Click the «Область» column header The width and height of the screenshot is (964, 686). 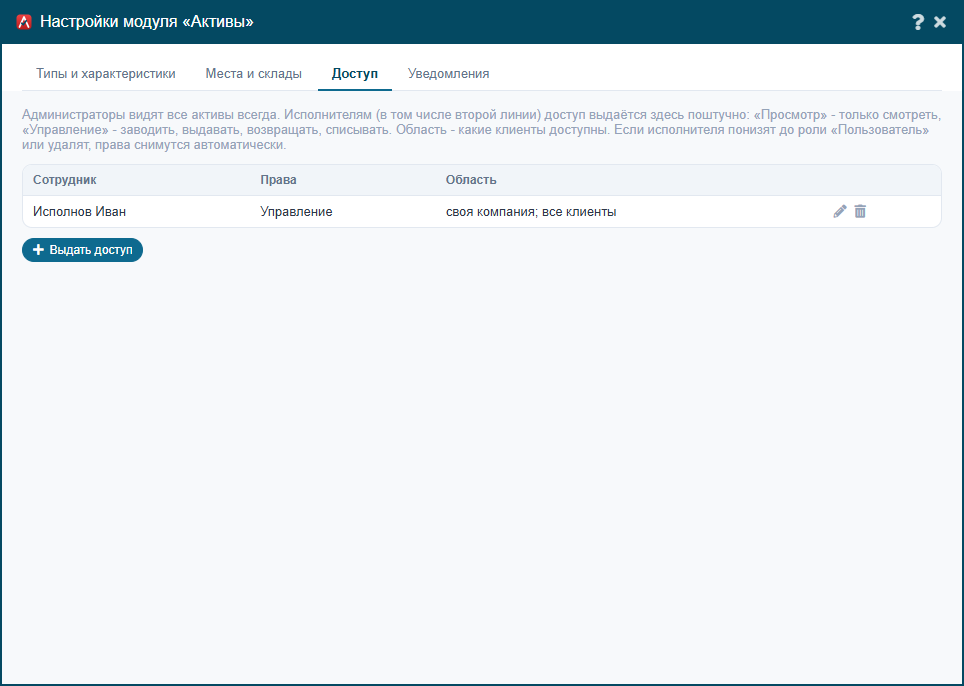(471, 180)
